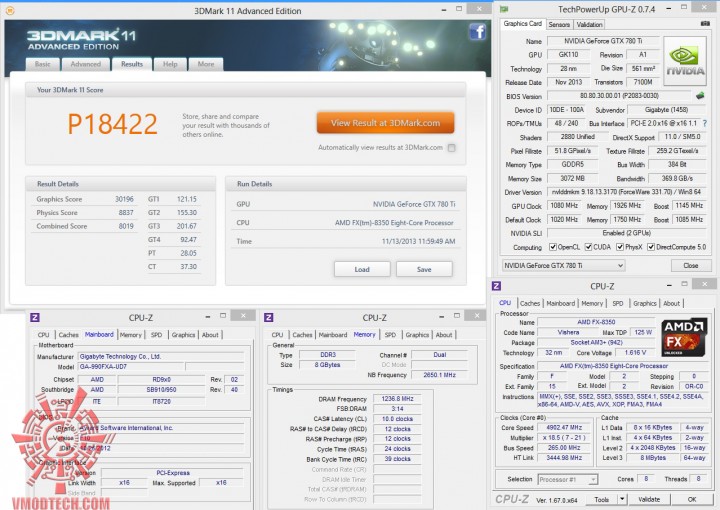
Task: Click the Close button in GPU-Z
Action: pos(691,265)
